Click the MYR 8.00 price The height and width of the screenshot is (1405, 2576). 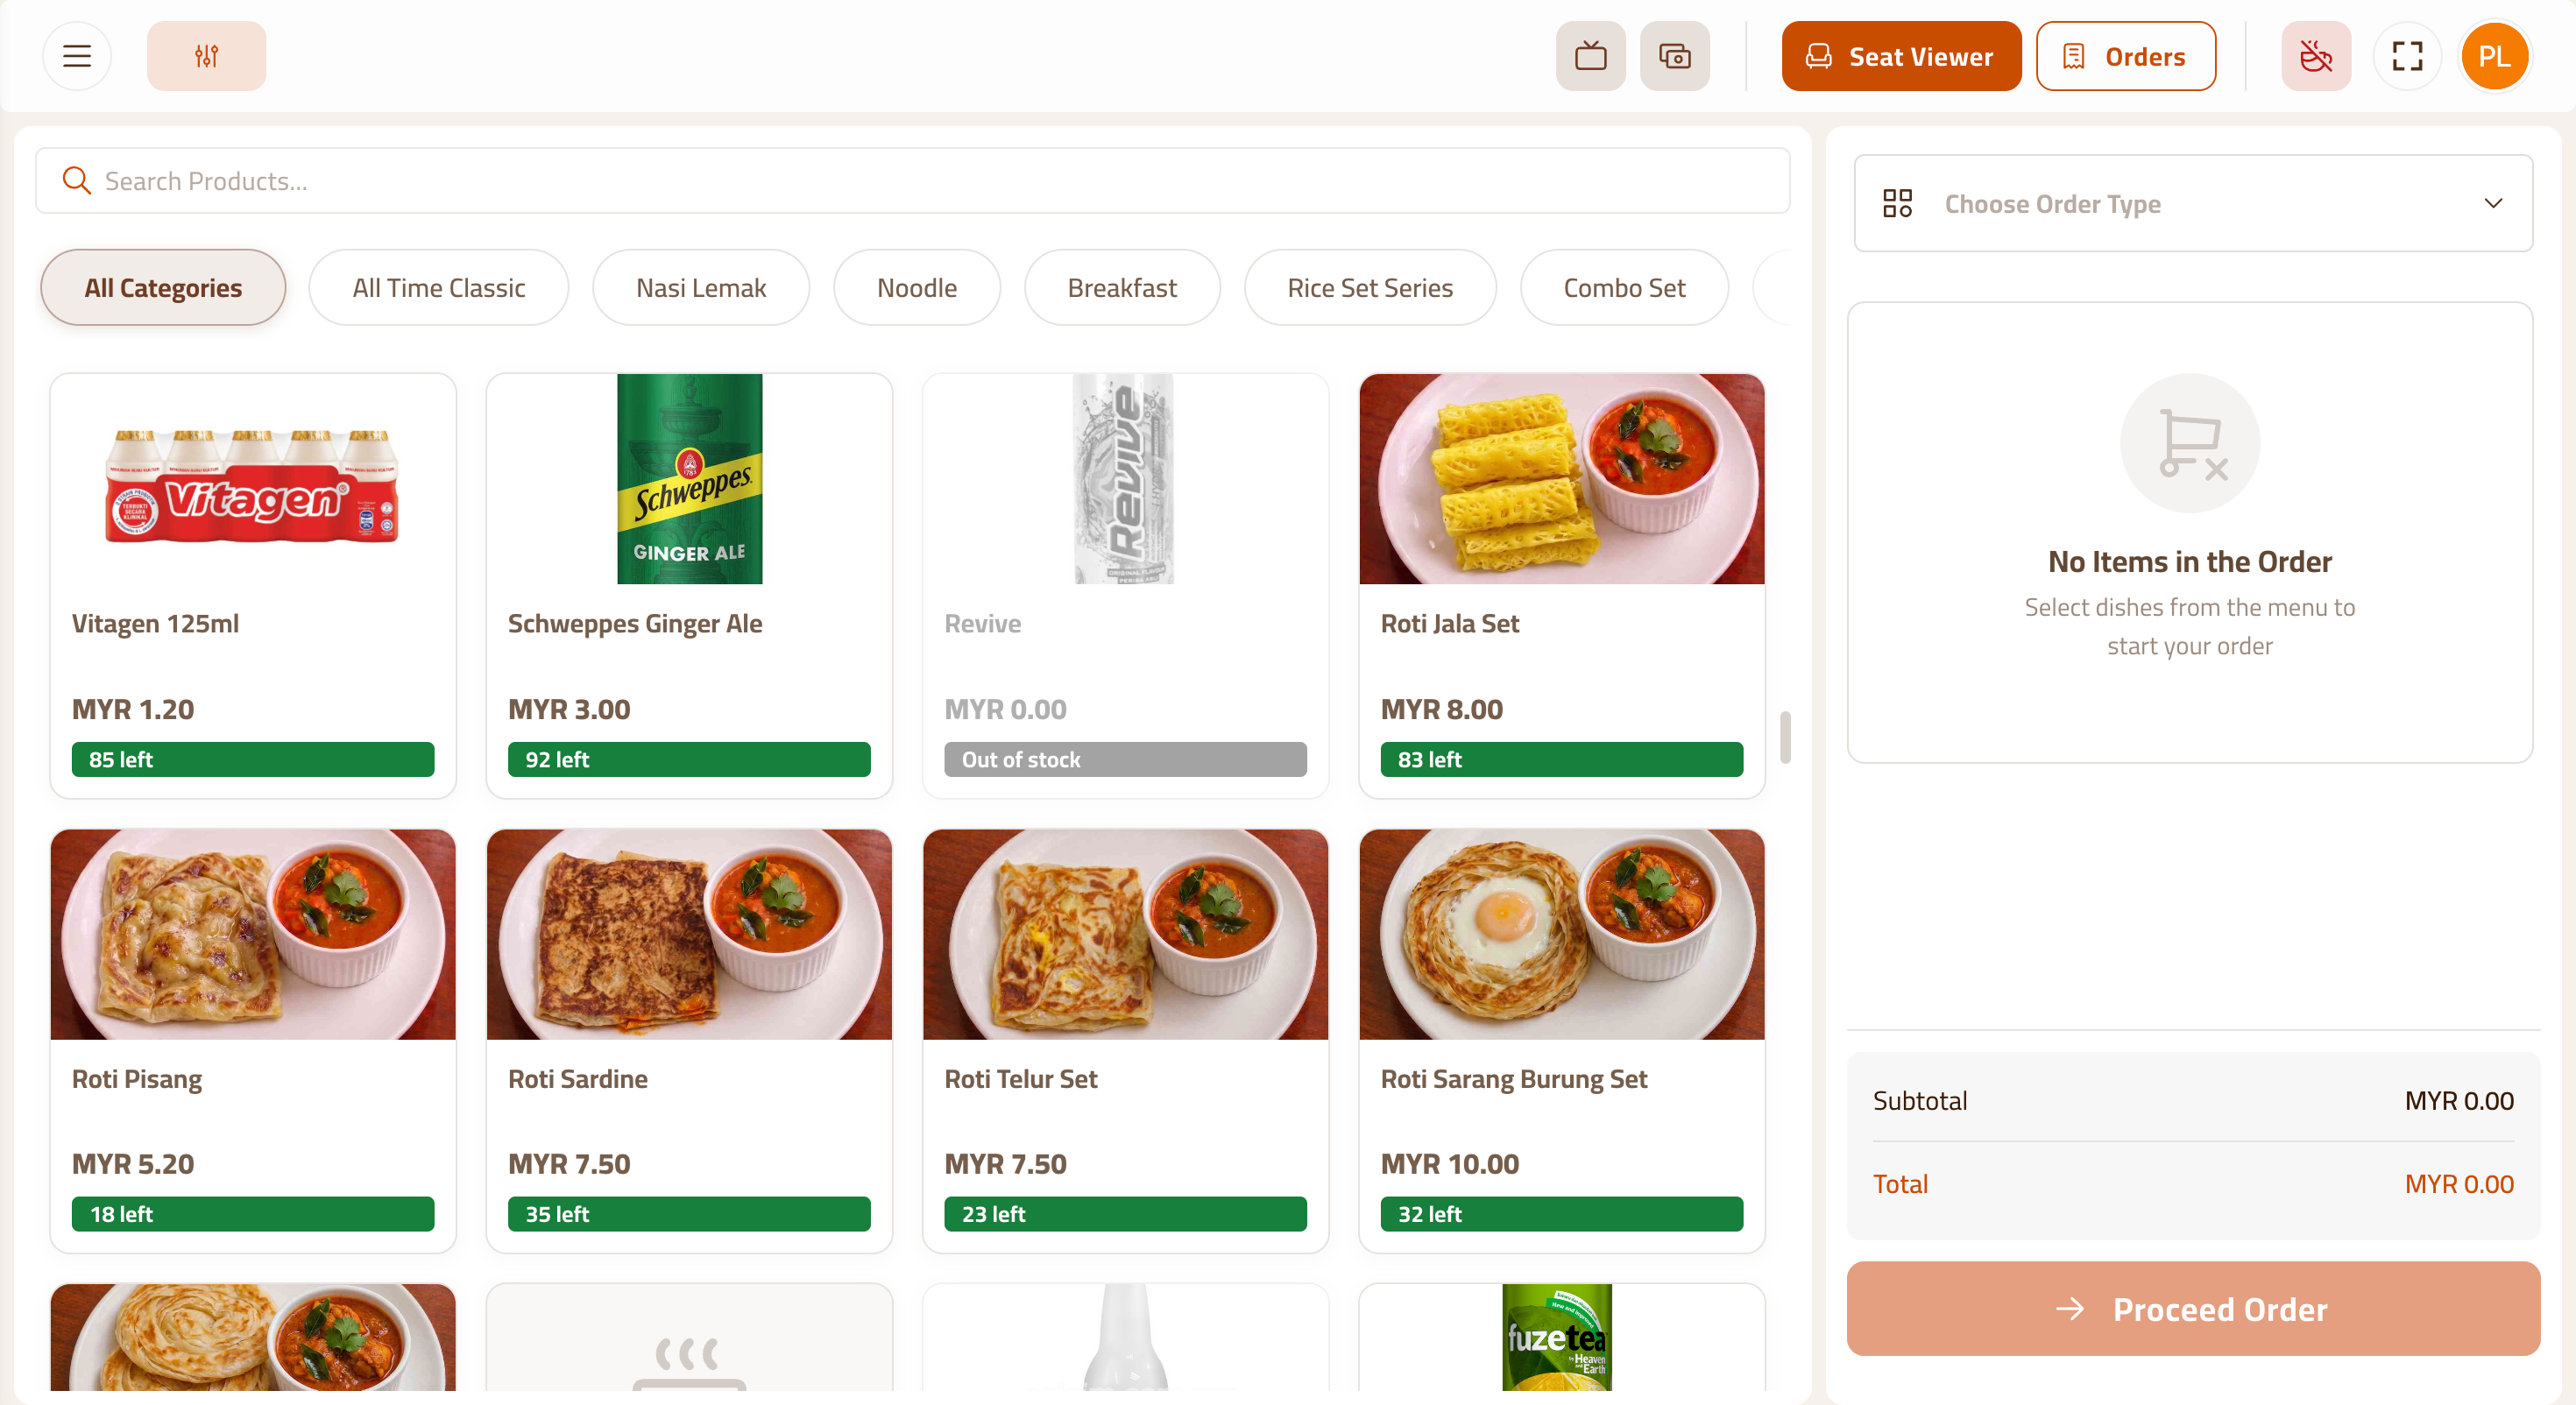(1442, 709)
